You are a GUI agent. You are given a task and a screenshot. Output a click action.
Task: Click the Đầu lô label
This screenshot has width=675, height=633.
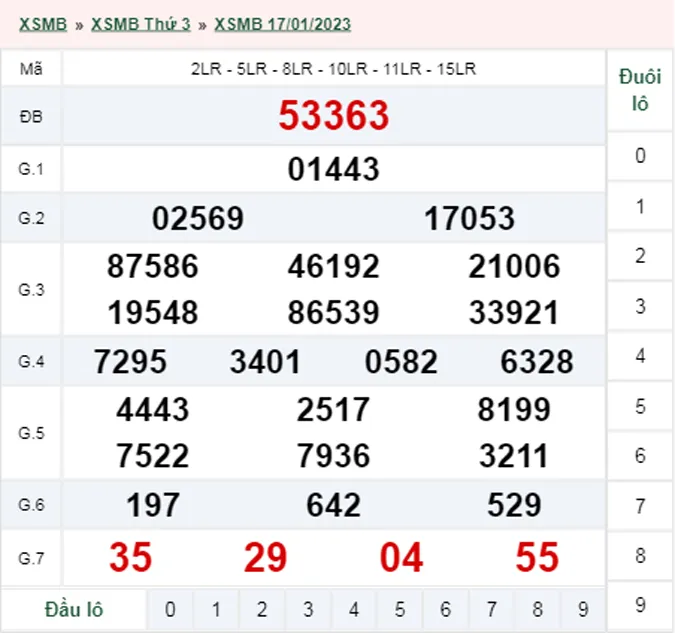pyautogui.click(x=75, y=609)
